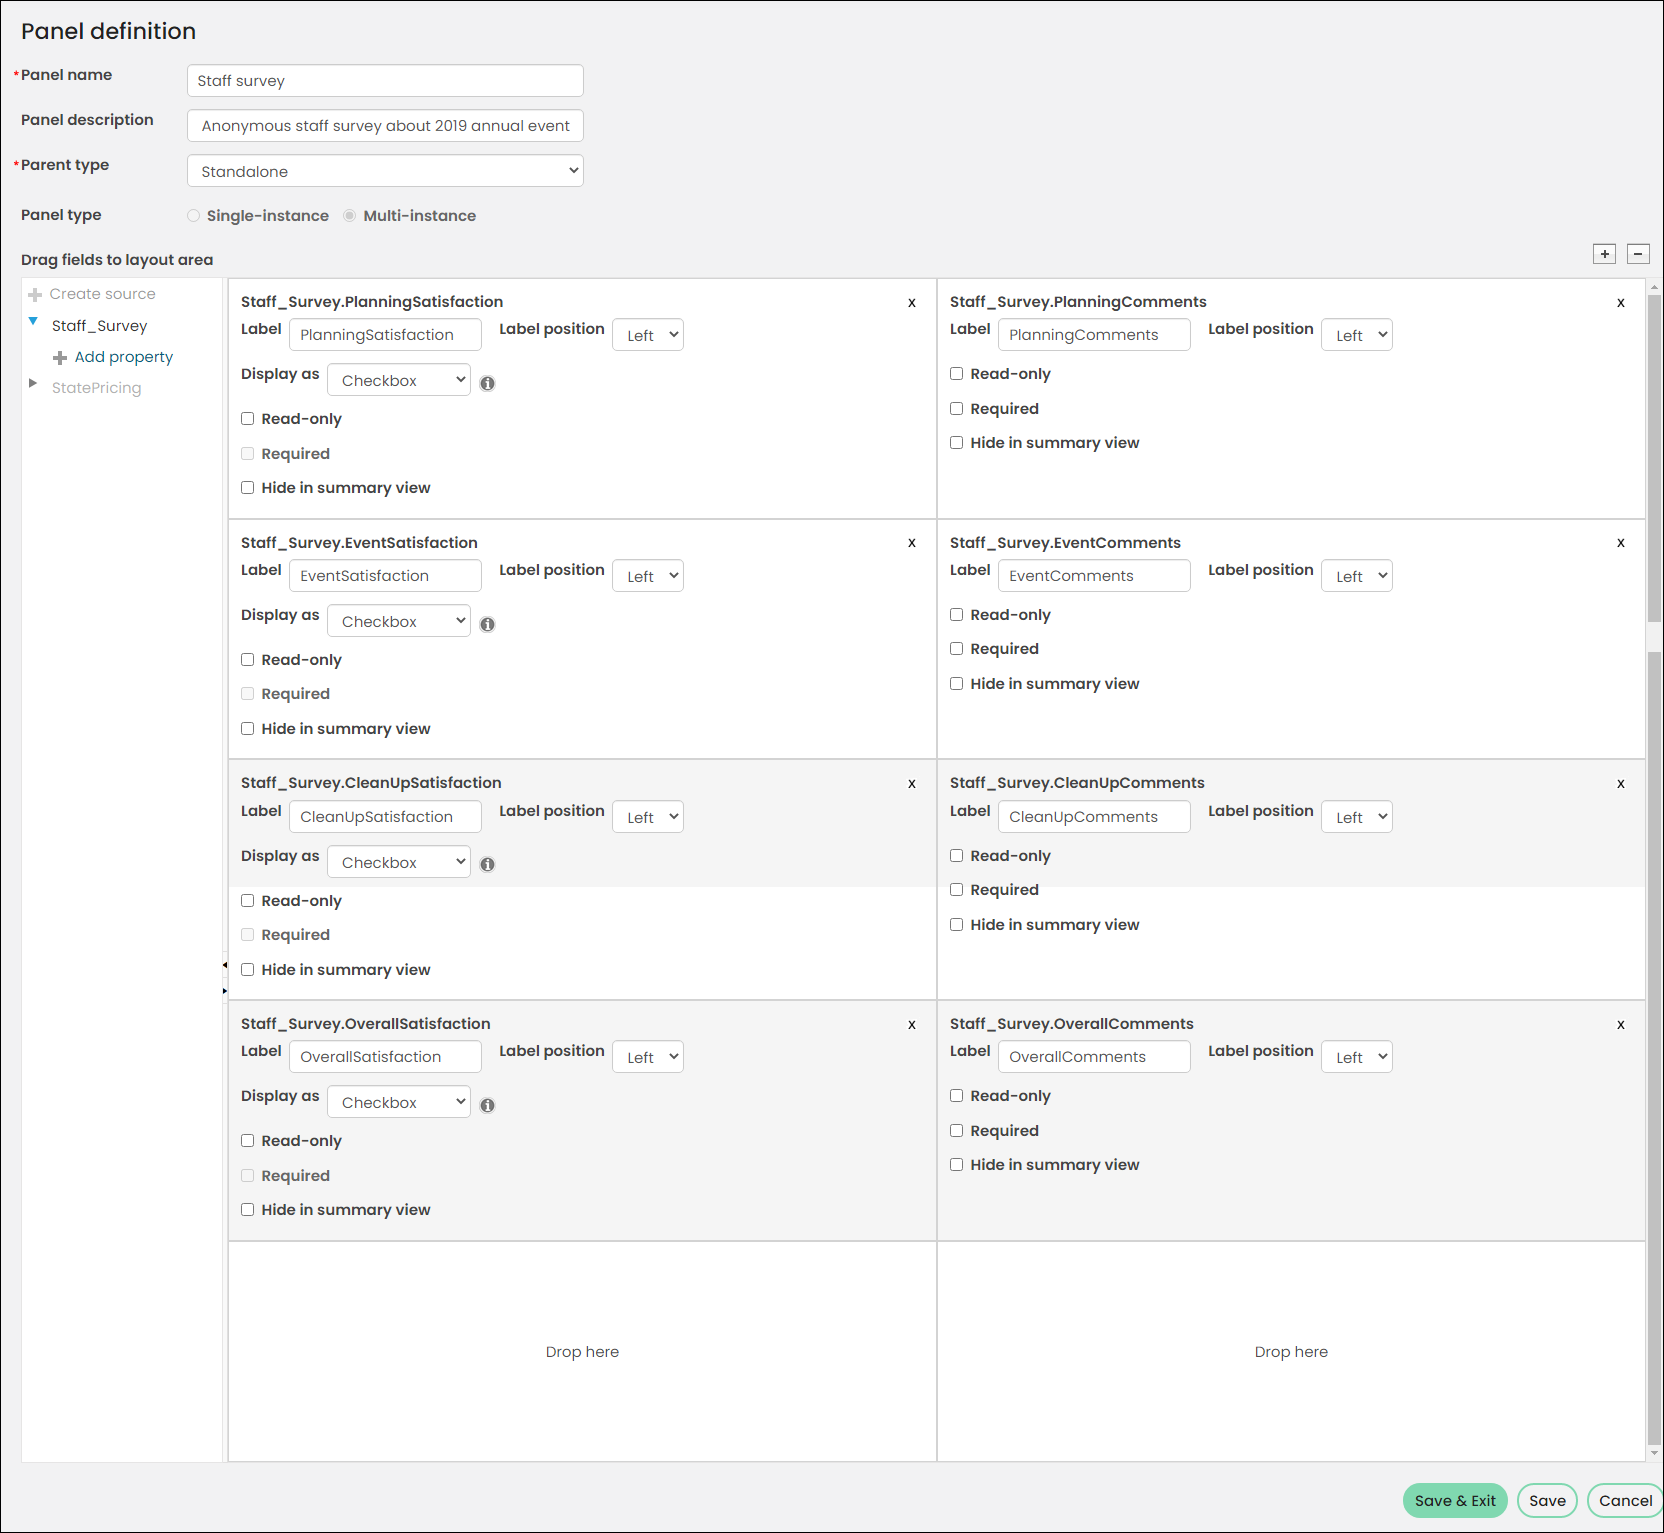Remove the CleanUpComments field with its x
1664x1533 pixels.
[1621, 784]
